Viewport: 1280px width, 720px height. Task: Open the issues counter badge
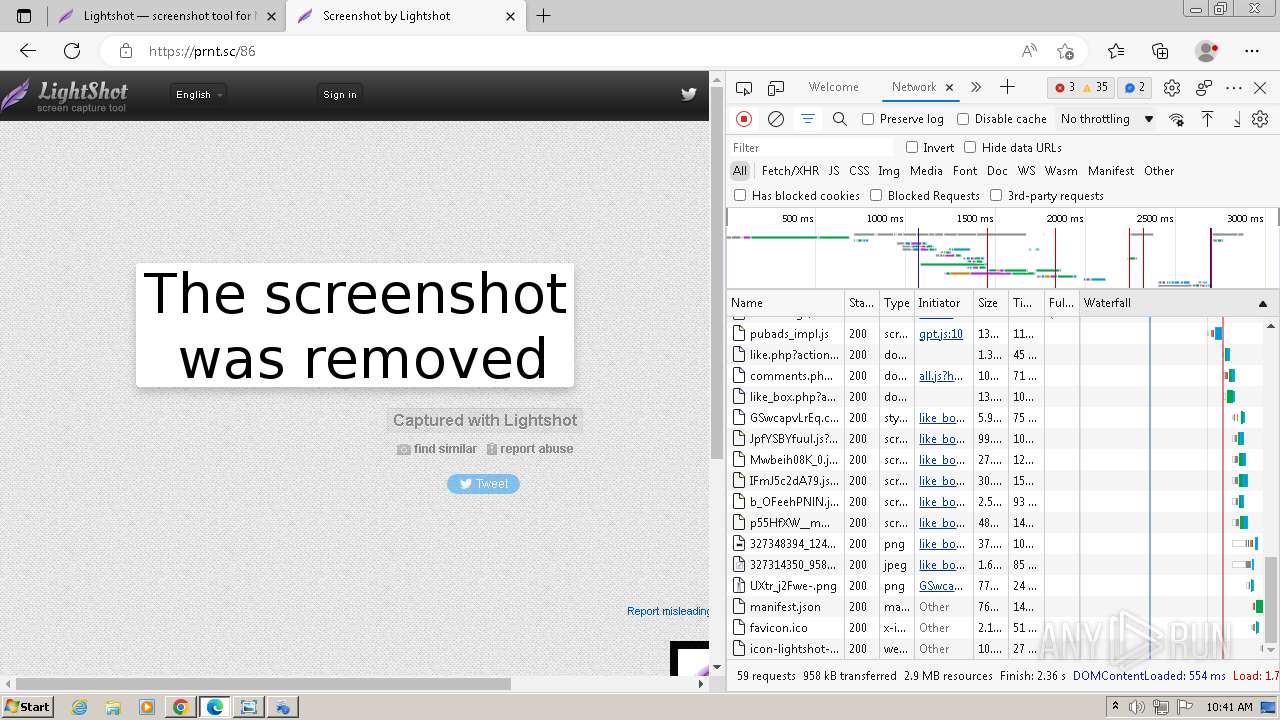1135,87
